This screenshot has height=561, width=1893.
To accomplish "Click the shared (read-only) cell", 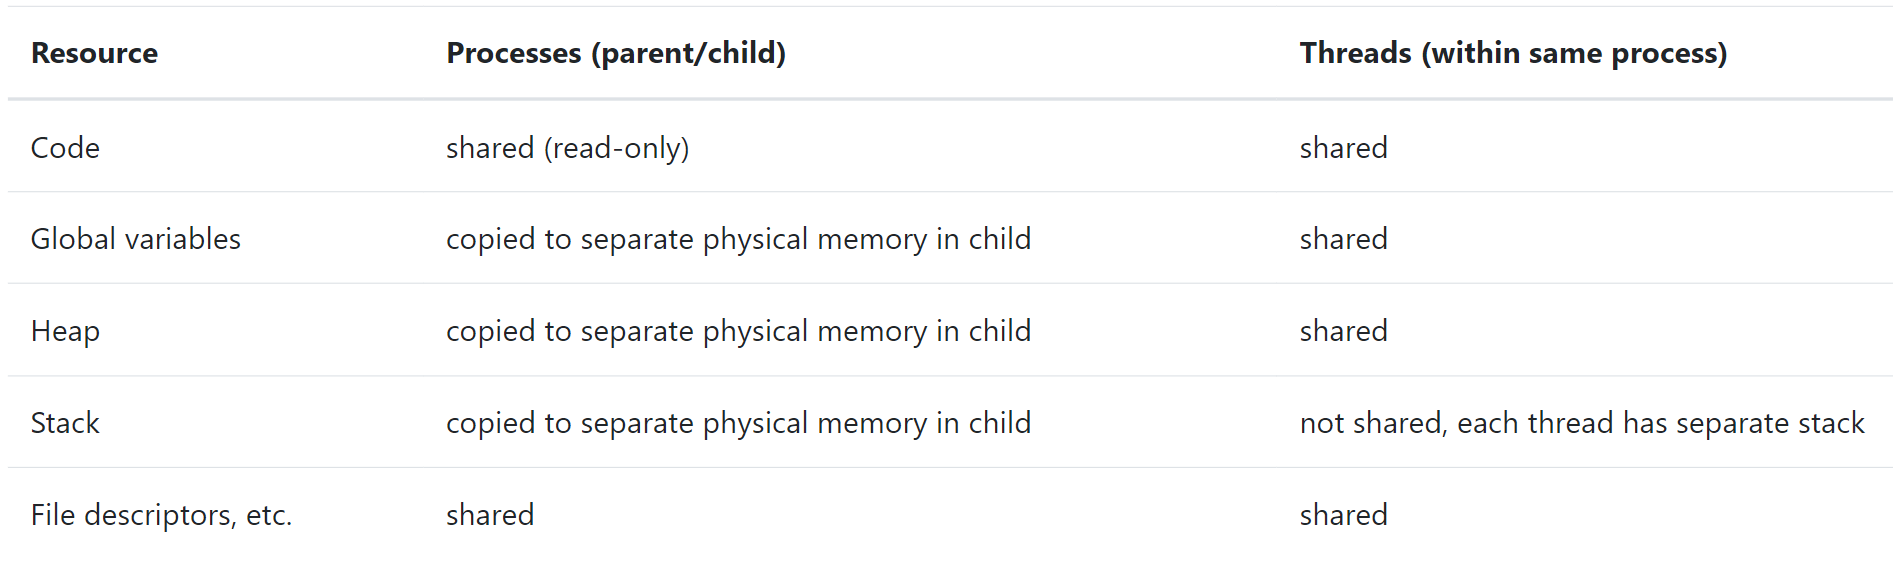I will point(567,148).
